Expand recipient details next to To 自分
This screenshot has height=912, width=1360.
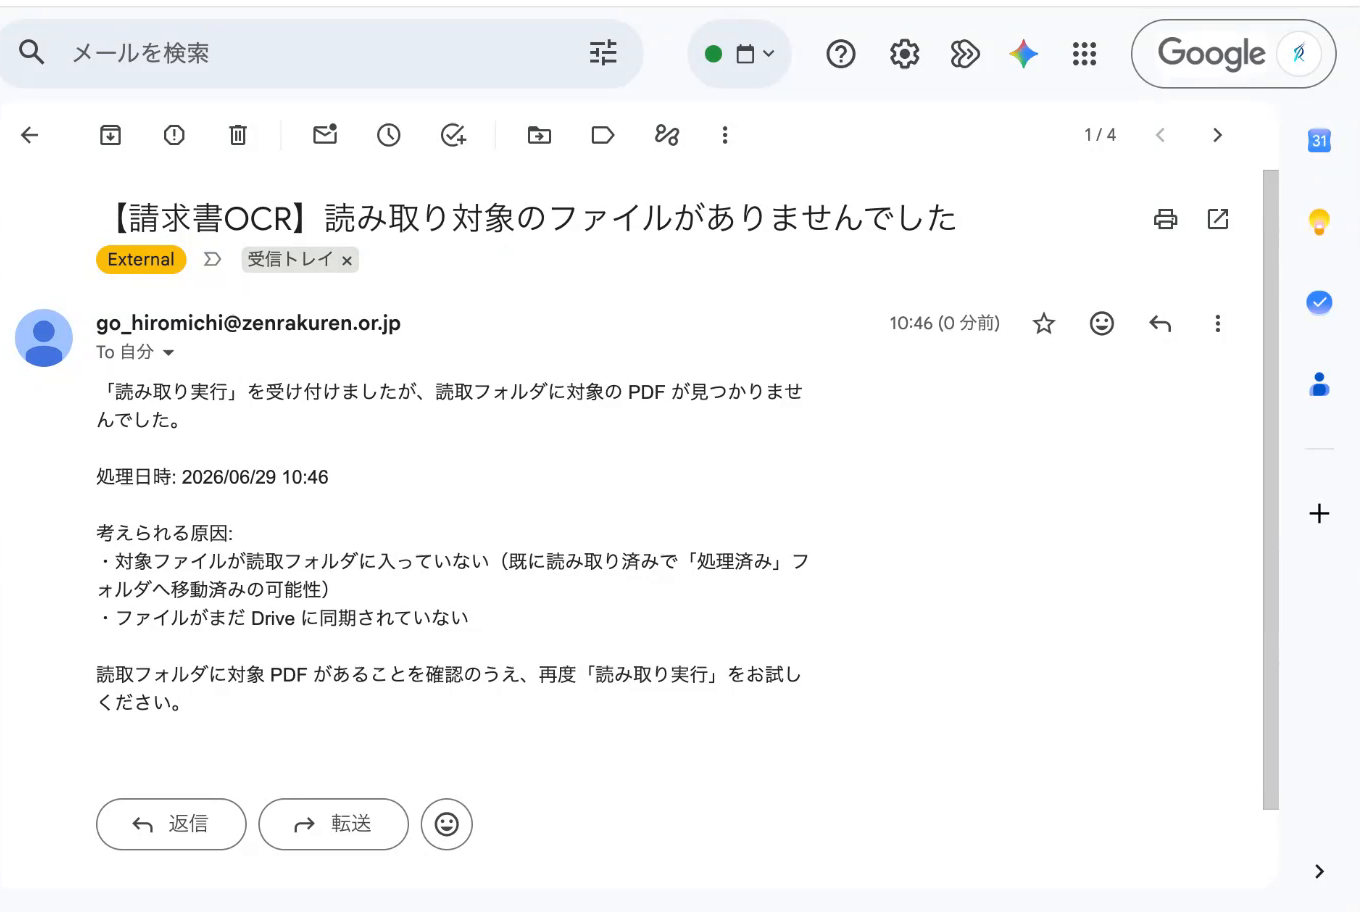pos(168,353)
